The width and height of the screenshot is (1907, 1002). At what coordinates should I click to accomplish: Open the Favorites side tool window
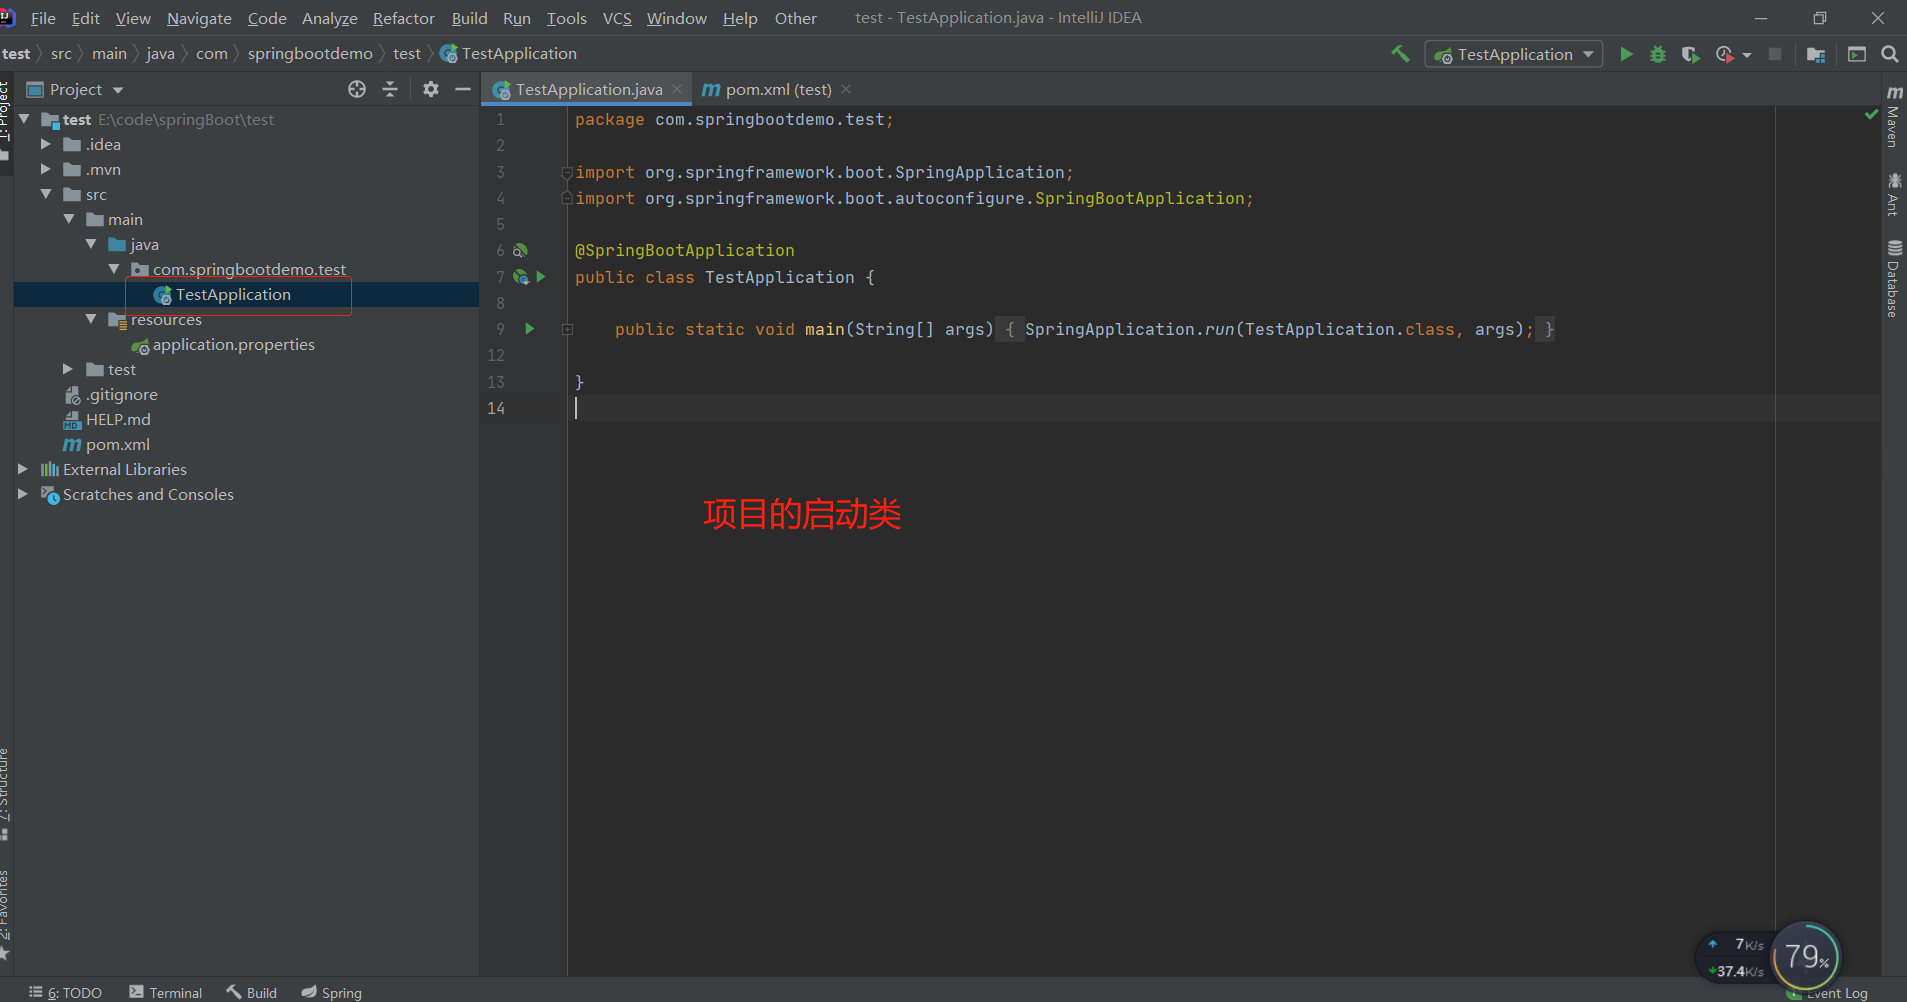5,914
